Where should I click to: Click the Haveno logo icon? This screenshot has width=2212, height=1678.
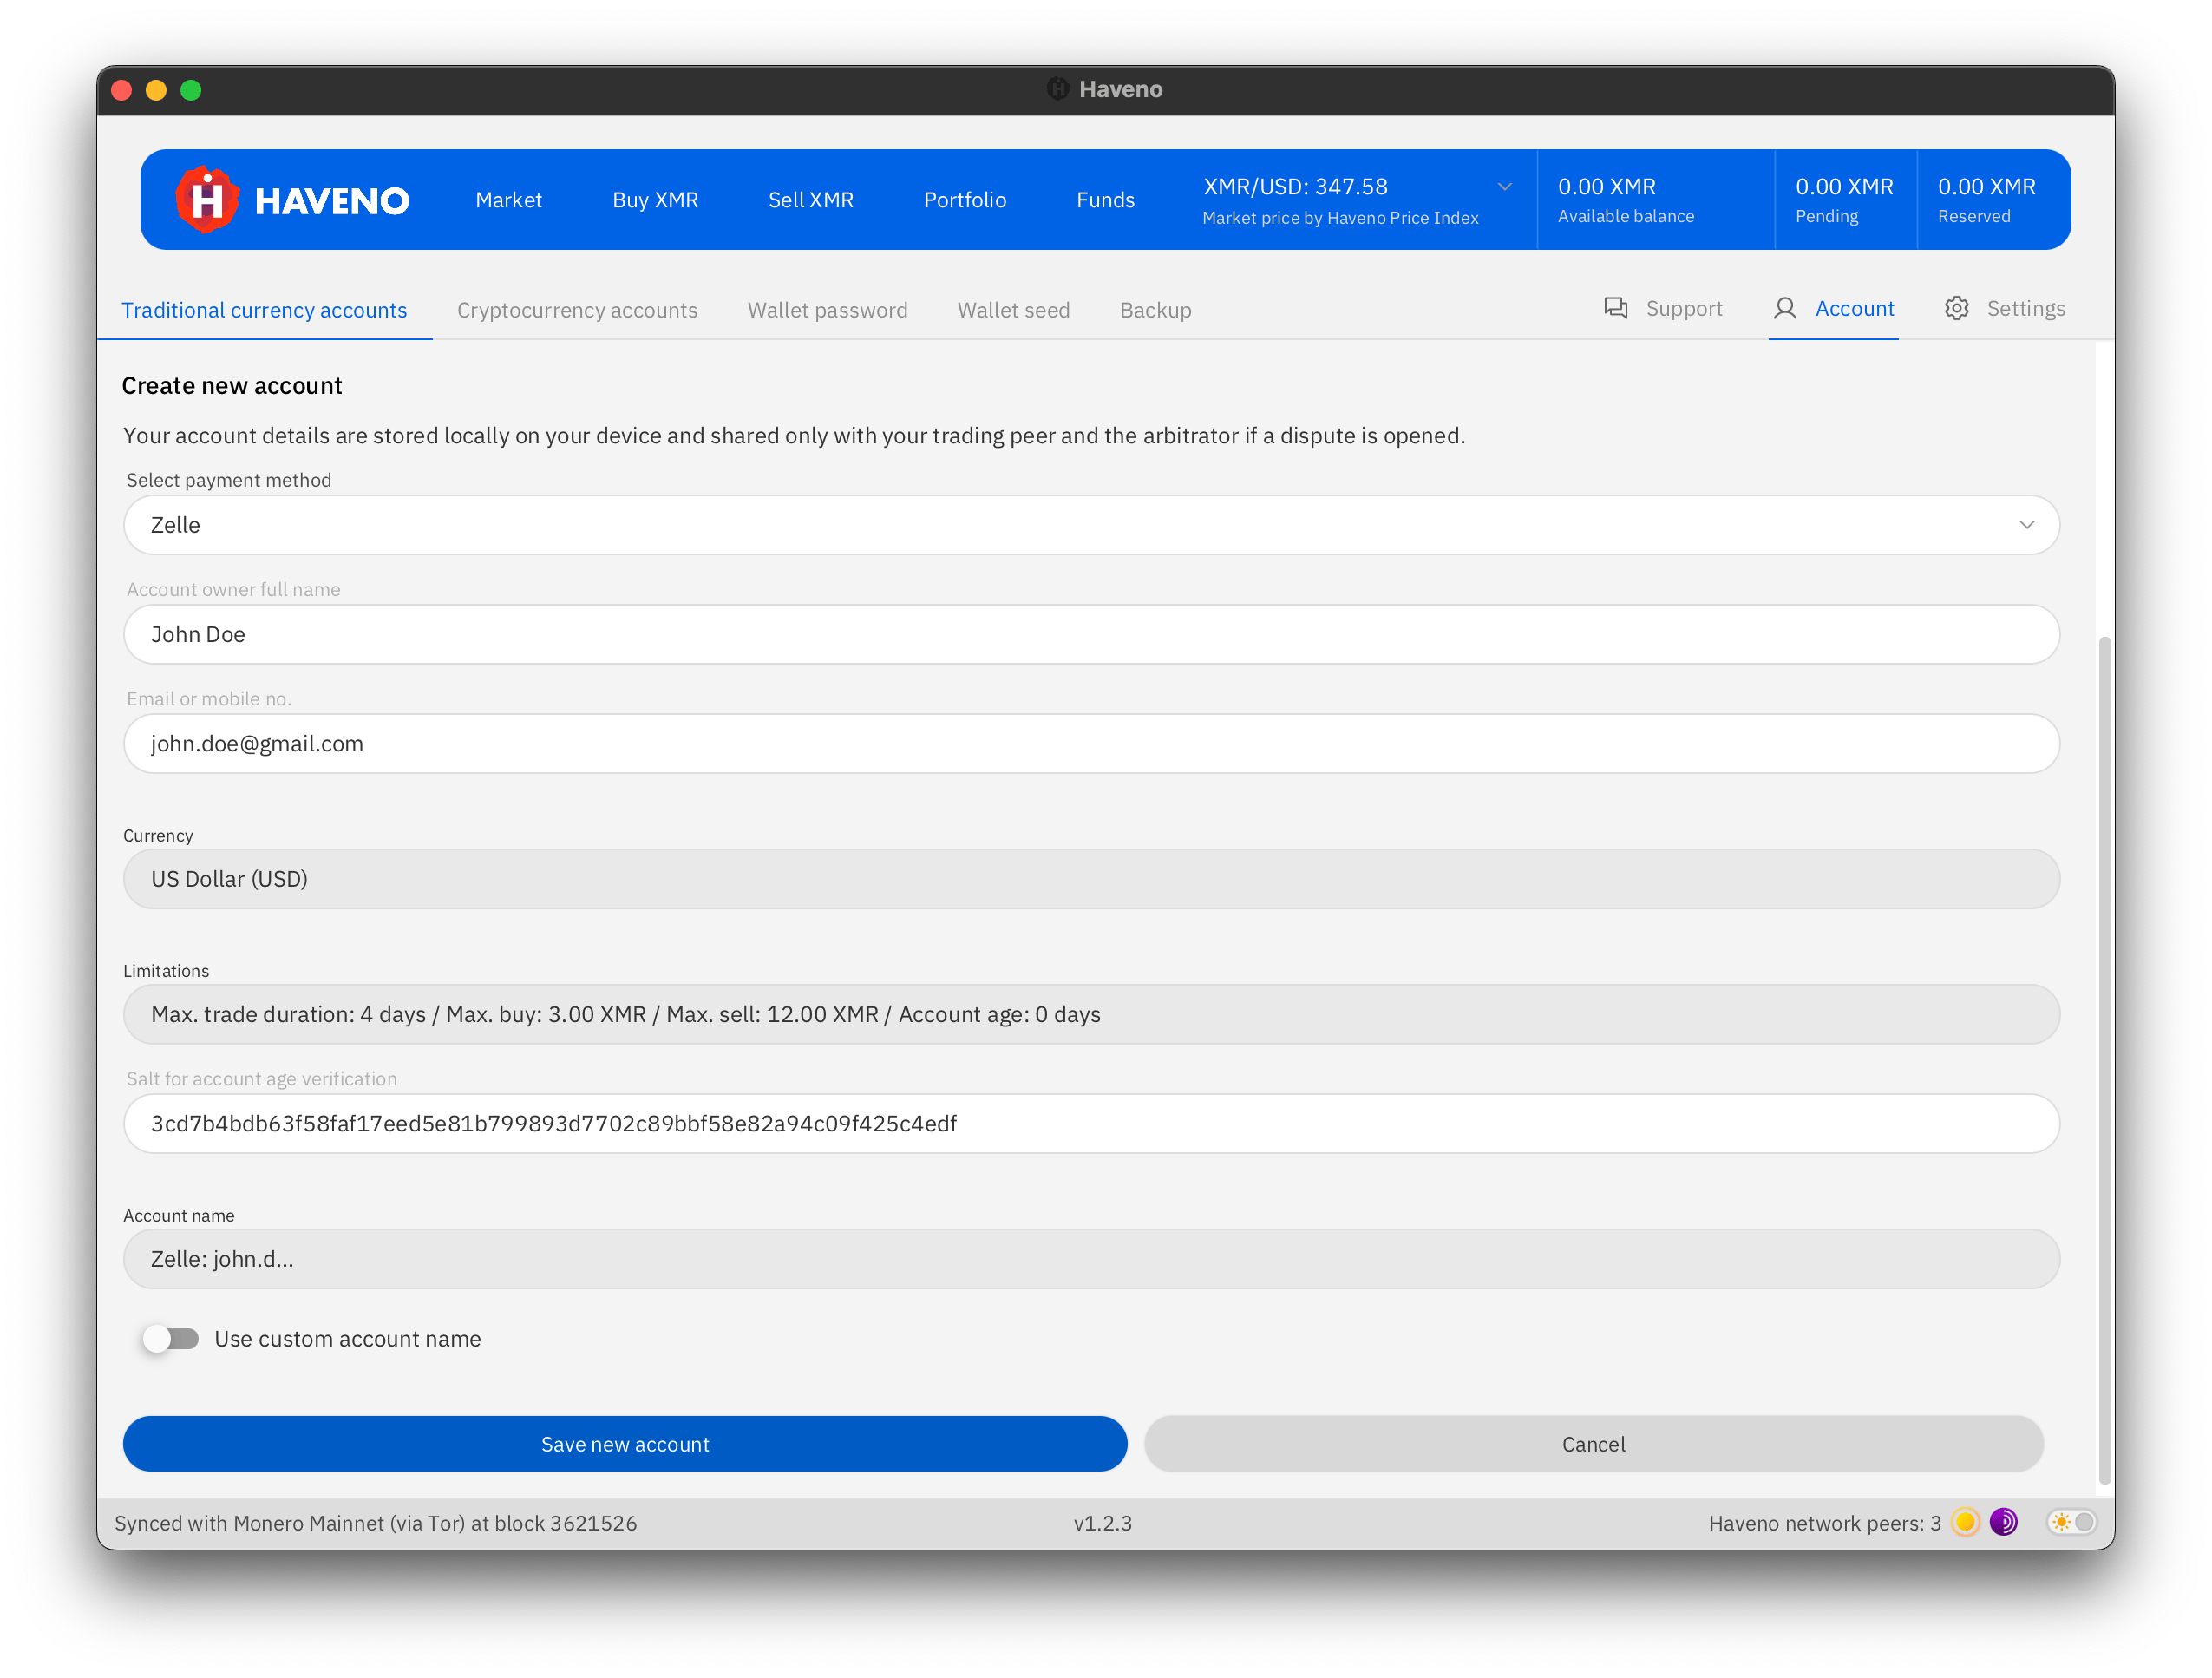click(207, 200)
